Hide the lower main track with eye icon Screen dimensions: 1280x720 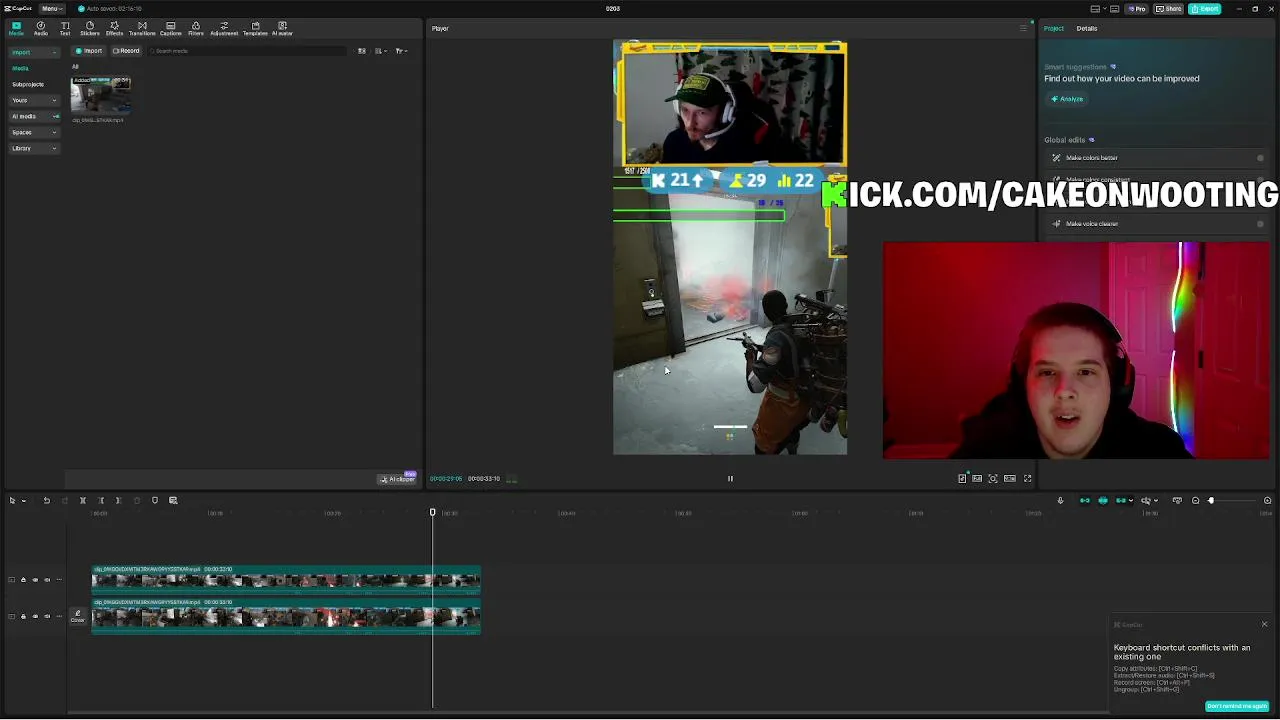(35, 616)
